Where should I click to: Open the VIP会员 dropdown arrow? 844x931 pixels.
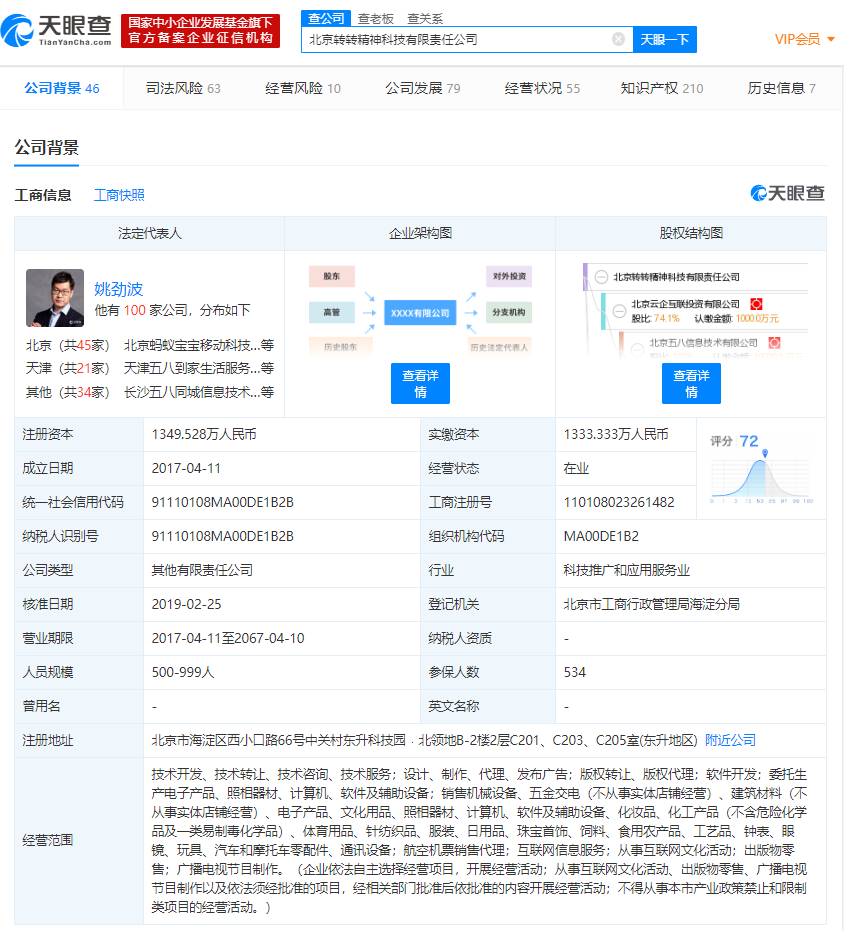tap(831, 39)
